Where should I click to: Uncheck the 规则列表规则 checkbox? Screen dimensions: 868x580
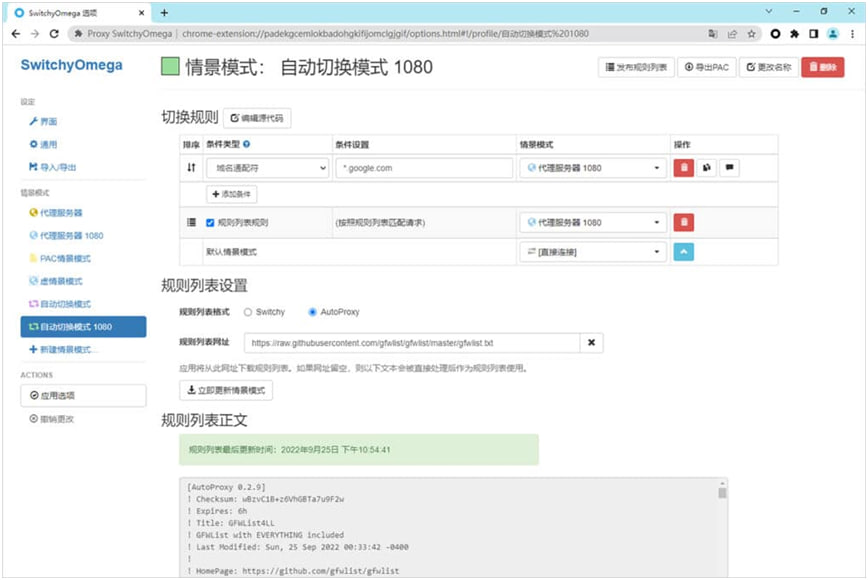(x=210, y=223)
